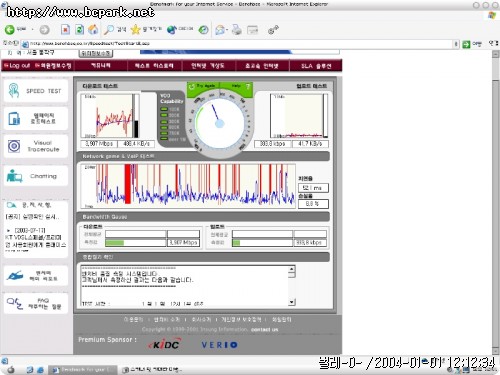Open the Mail icon dropdown arrow
Image resolution: width=500 pixels, height=375 pixels.
point(227,30)
